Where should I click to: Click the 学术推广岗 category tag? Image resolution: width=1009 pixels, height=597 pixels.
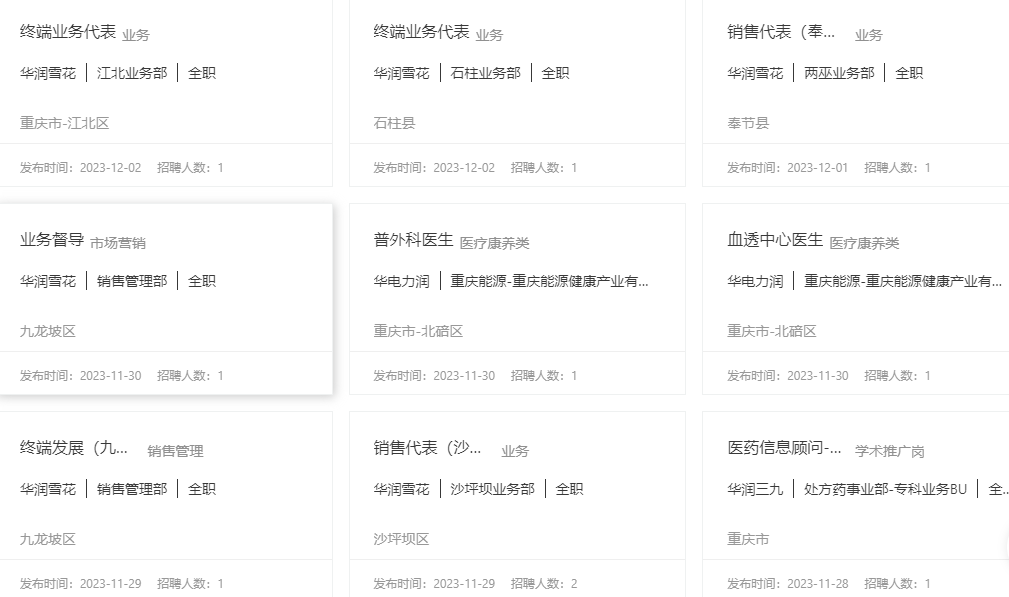pyautogui.click(x=889, y=452)
